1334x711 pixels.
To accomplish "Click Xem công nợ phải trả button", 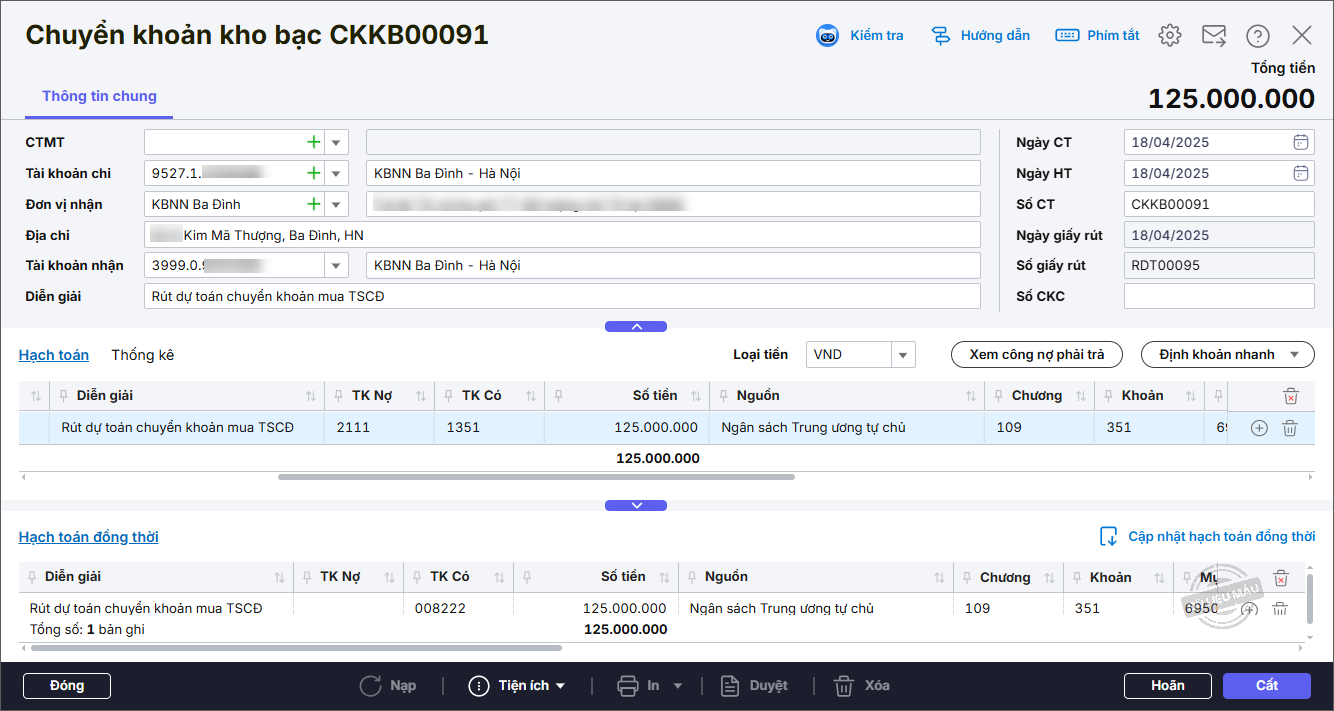I will click(1036, 355).
